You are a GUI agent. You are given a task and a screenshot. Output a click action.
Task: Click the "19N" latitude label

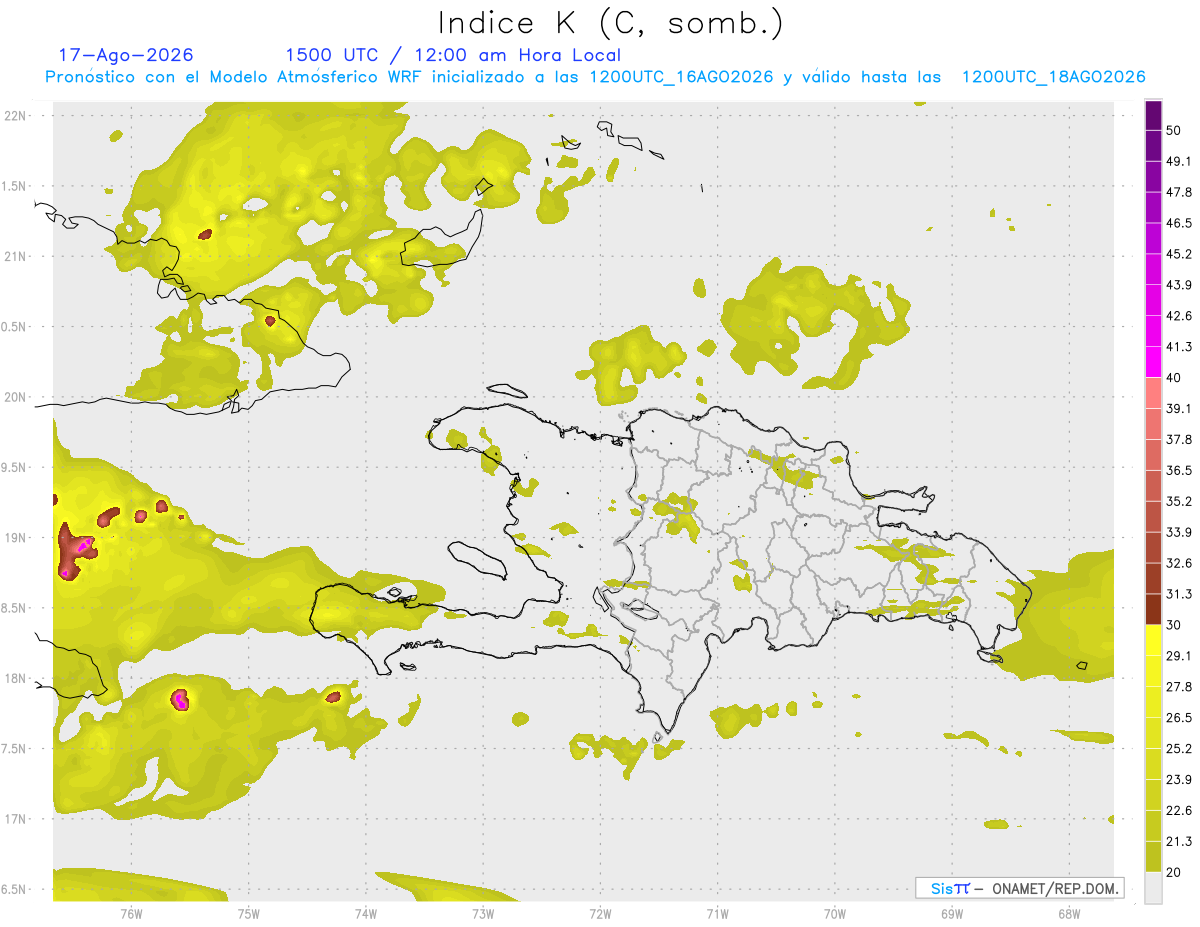click(x=16, y=537)
